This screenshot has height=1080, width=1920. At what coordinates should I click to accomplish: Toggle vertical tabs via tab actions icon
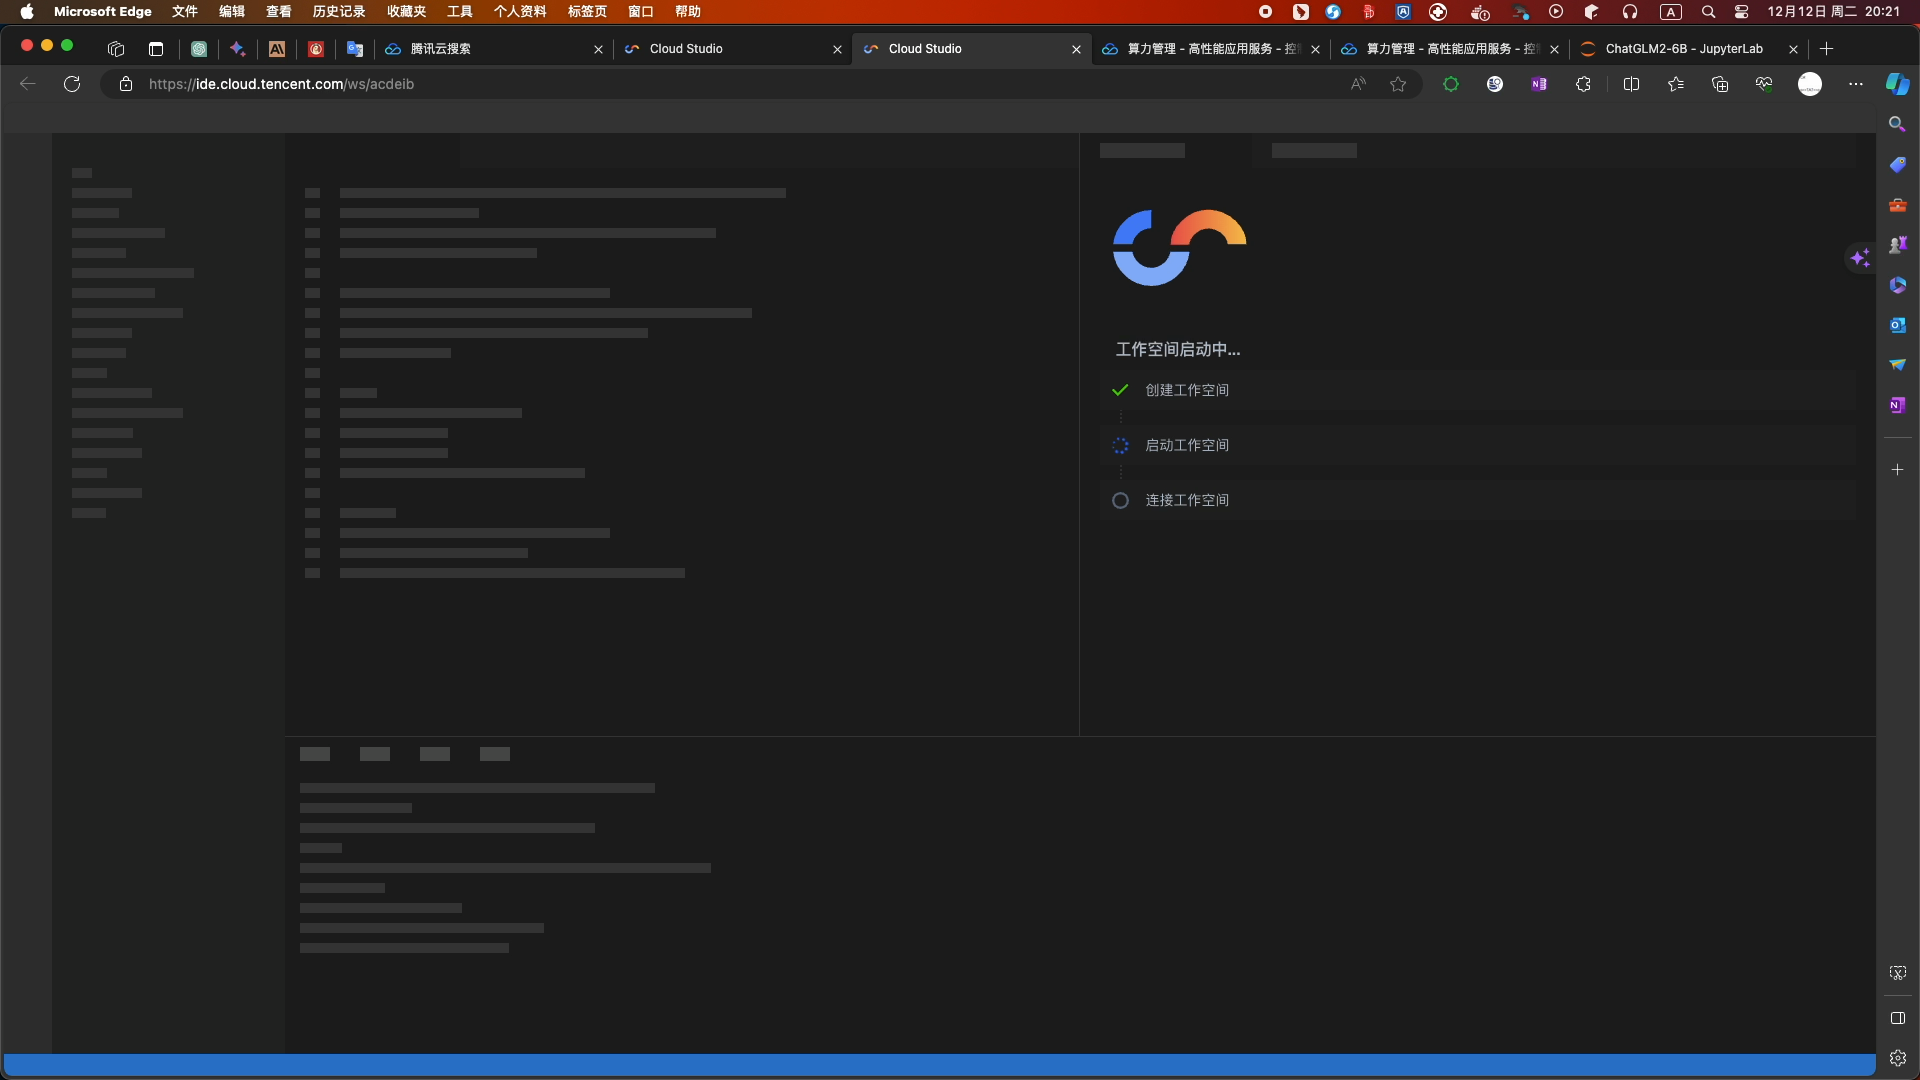pos(155,49)
